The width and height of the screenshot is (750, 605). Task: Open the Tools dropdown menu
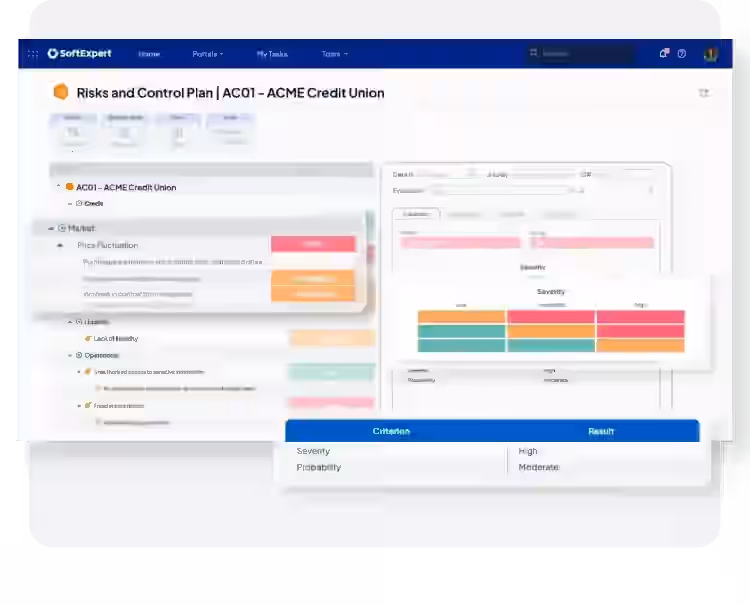click(334, 54)
